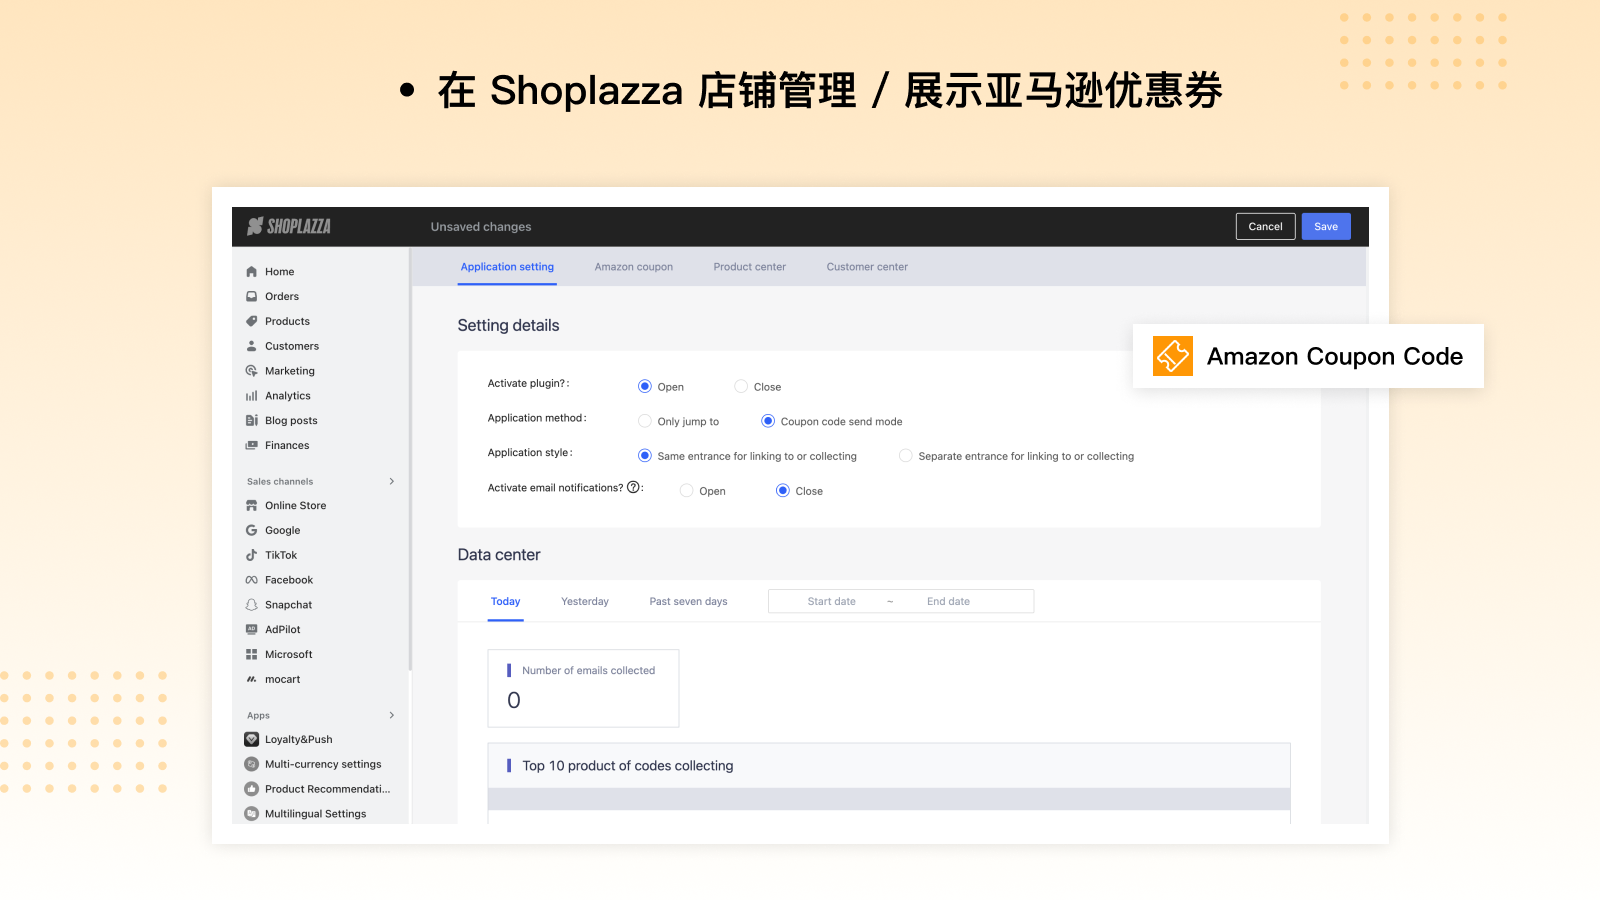Screen dimensions: 1600x900
Task: Click the 'Unsaved changes' text
Action: (481, 227)
